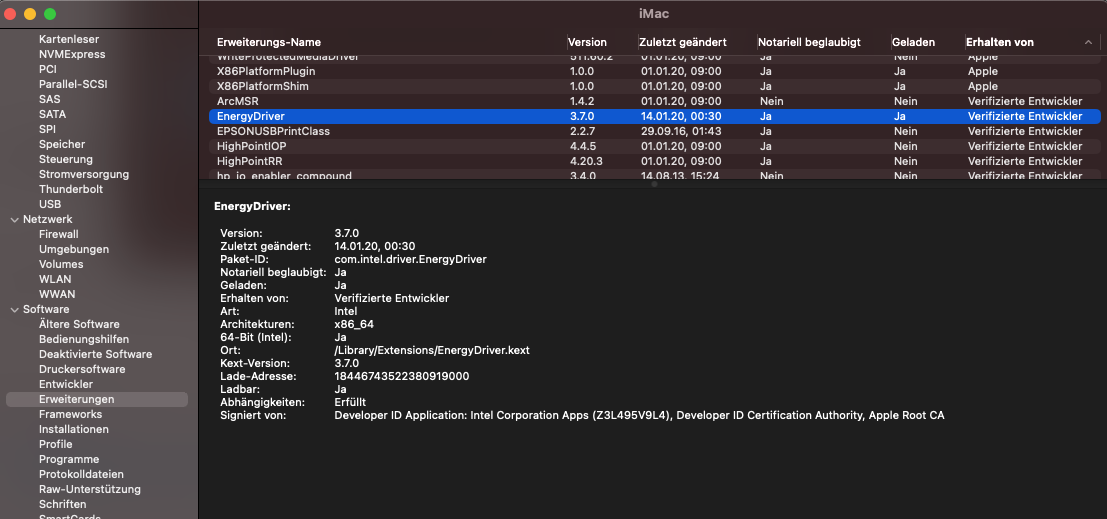1107x519 pixels.
Task: Sort list by Version column header
Action: click(587, 42)
